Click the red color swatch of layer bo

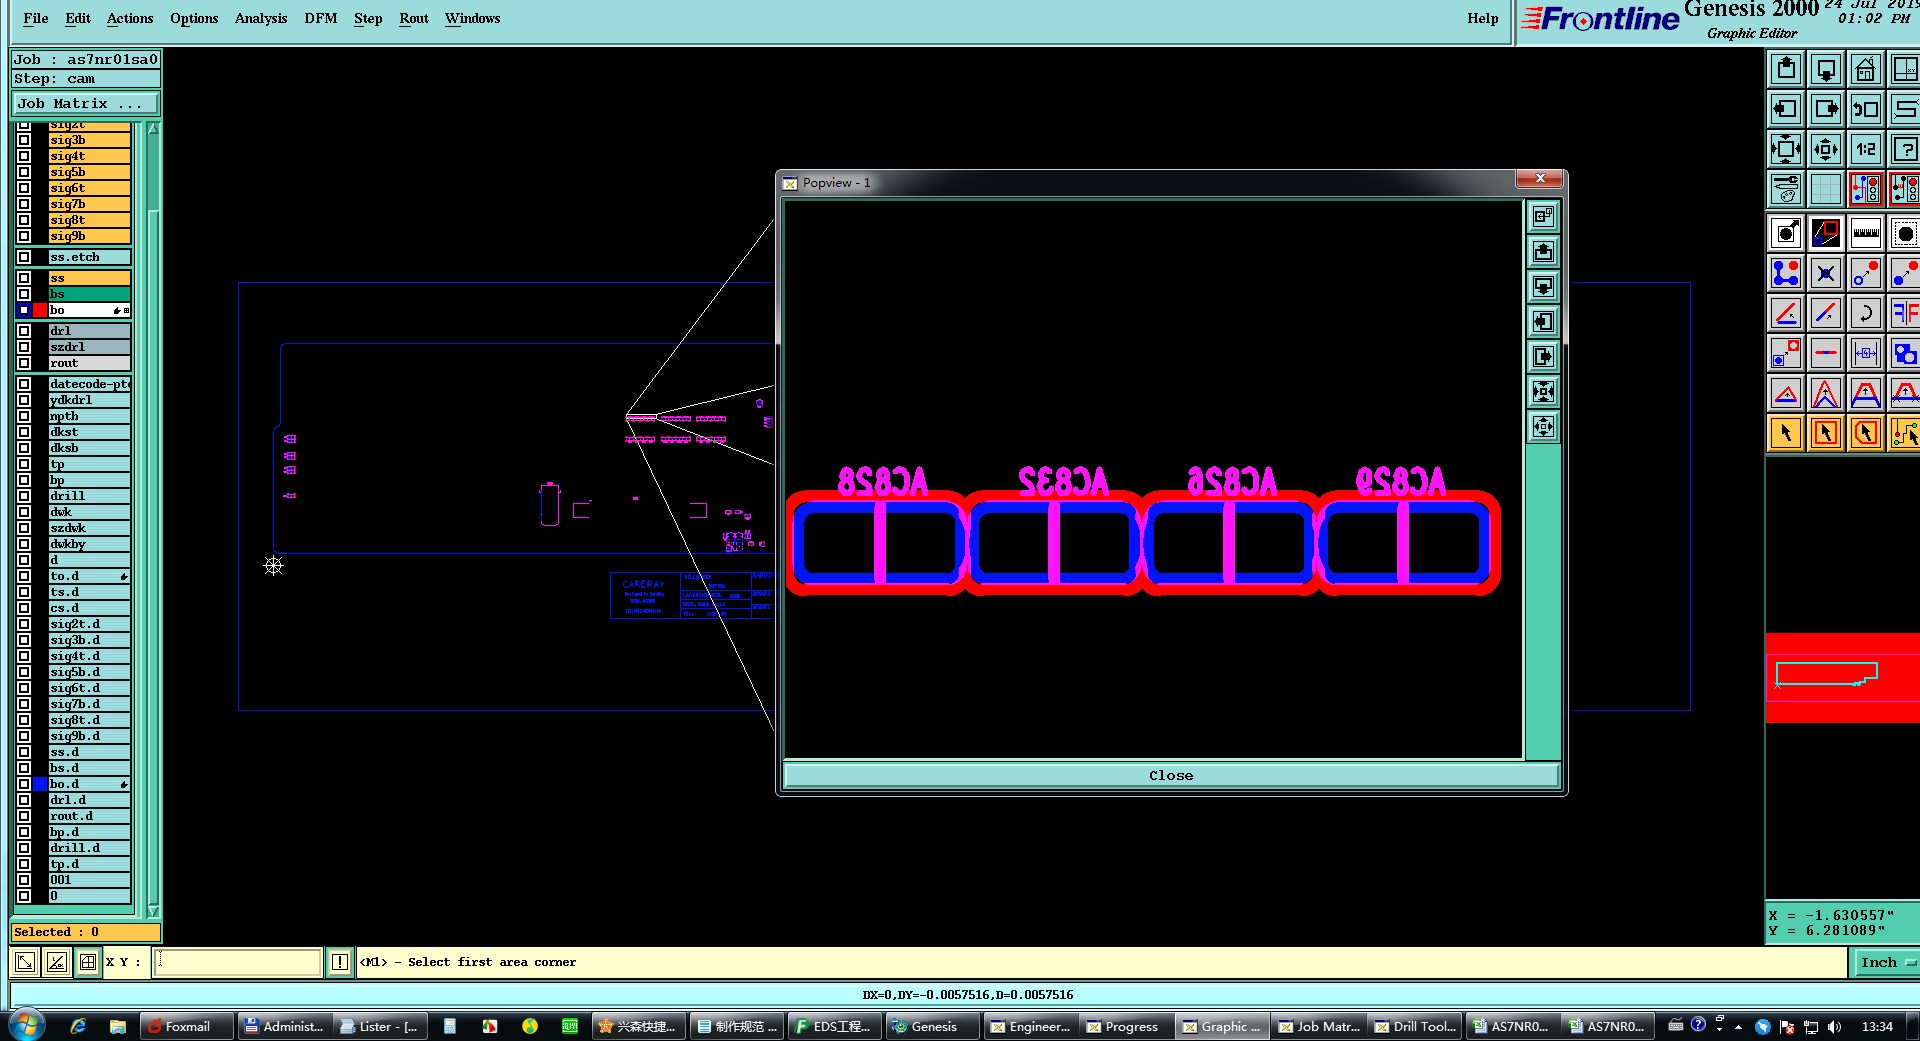click(x=40, y=310)
